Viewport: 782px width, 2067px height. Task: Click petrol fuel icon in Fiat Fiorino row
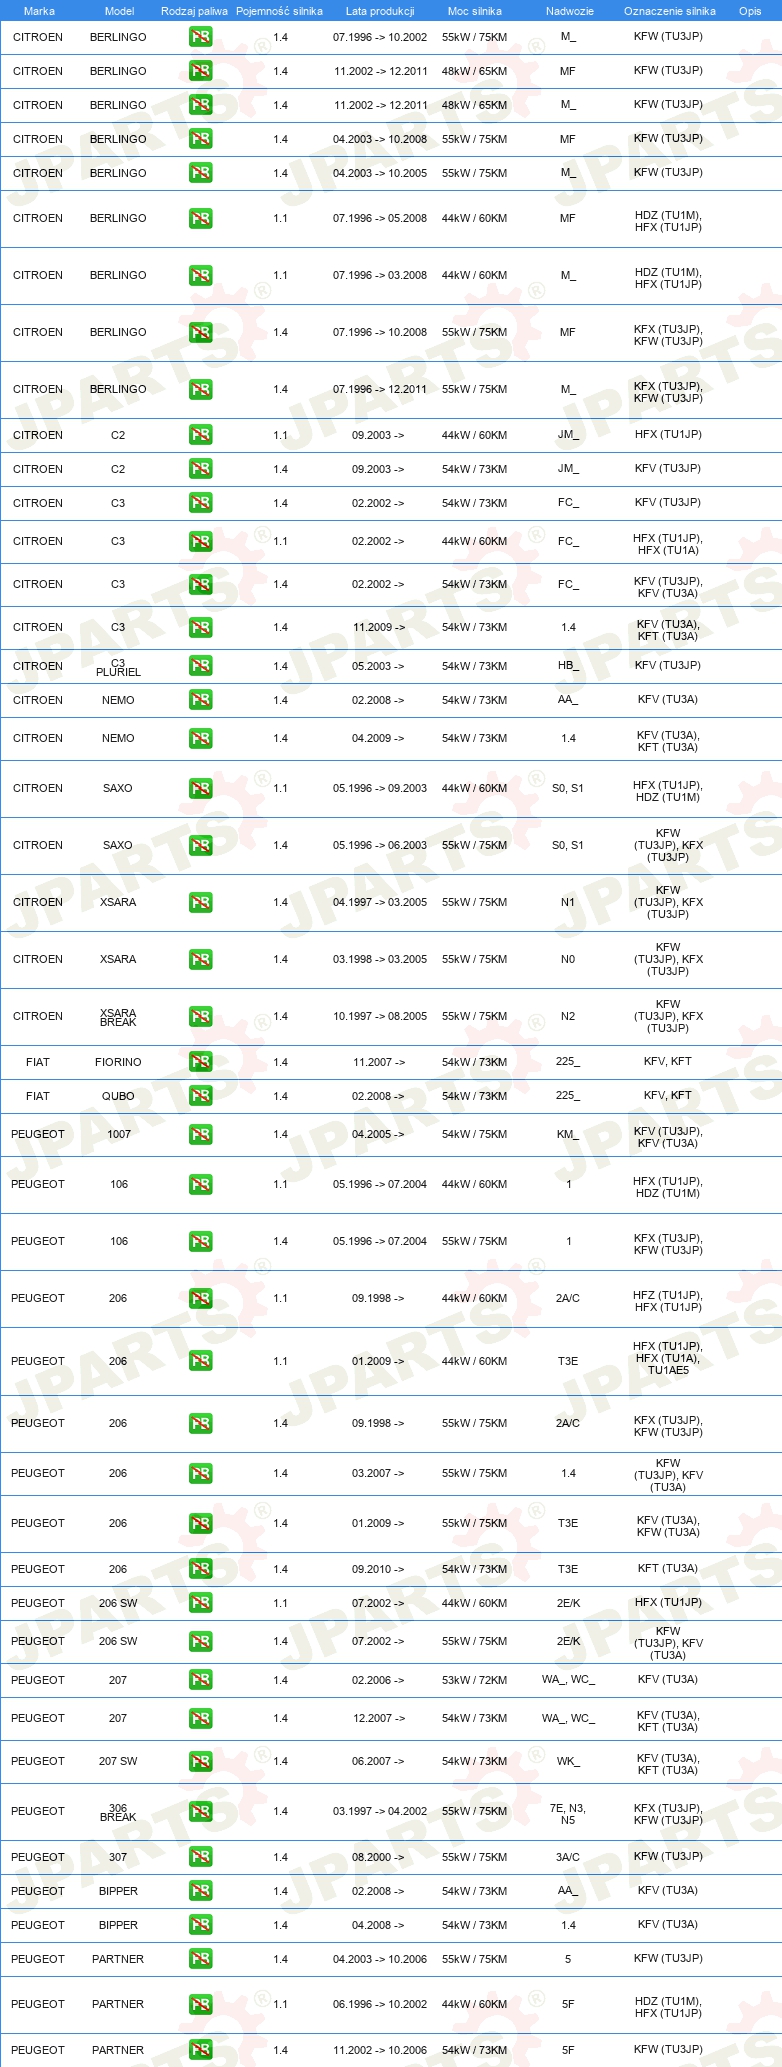[x=200, y=1062]
